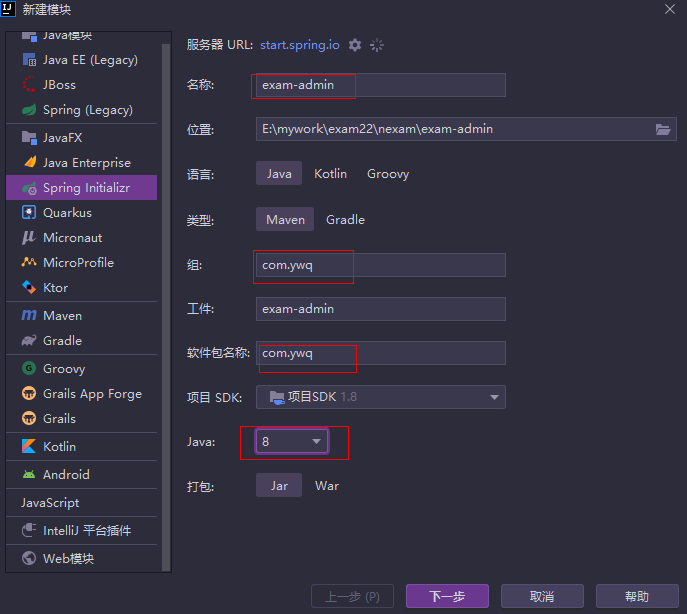Click the Kotlin K icon
687x614 pixels.
point(29,446)
